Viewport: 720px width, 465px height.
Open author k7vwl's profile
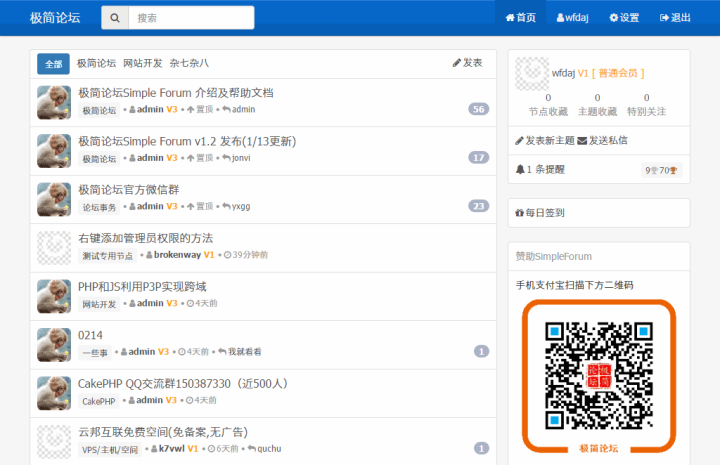point(172,448)
